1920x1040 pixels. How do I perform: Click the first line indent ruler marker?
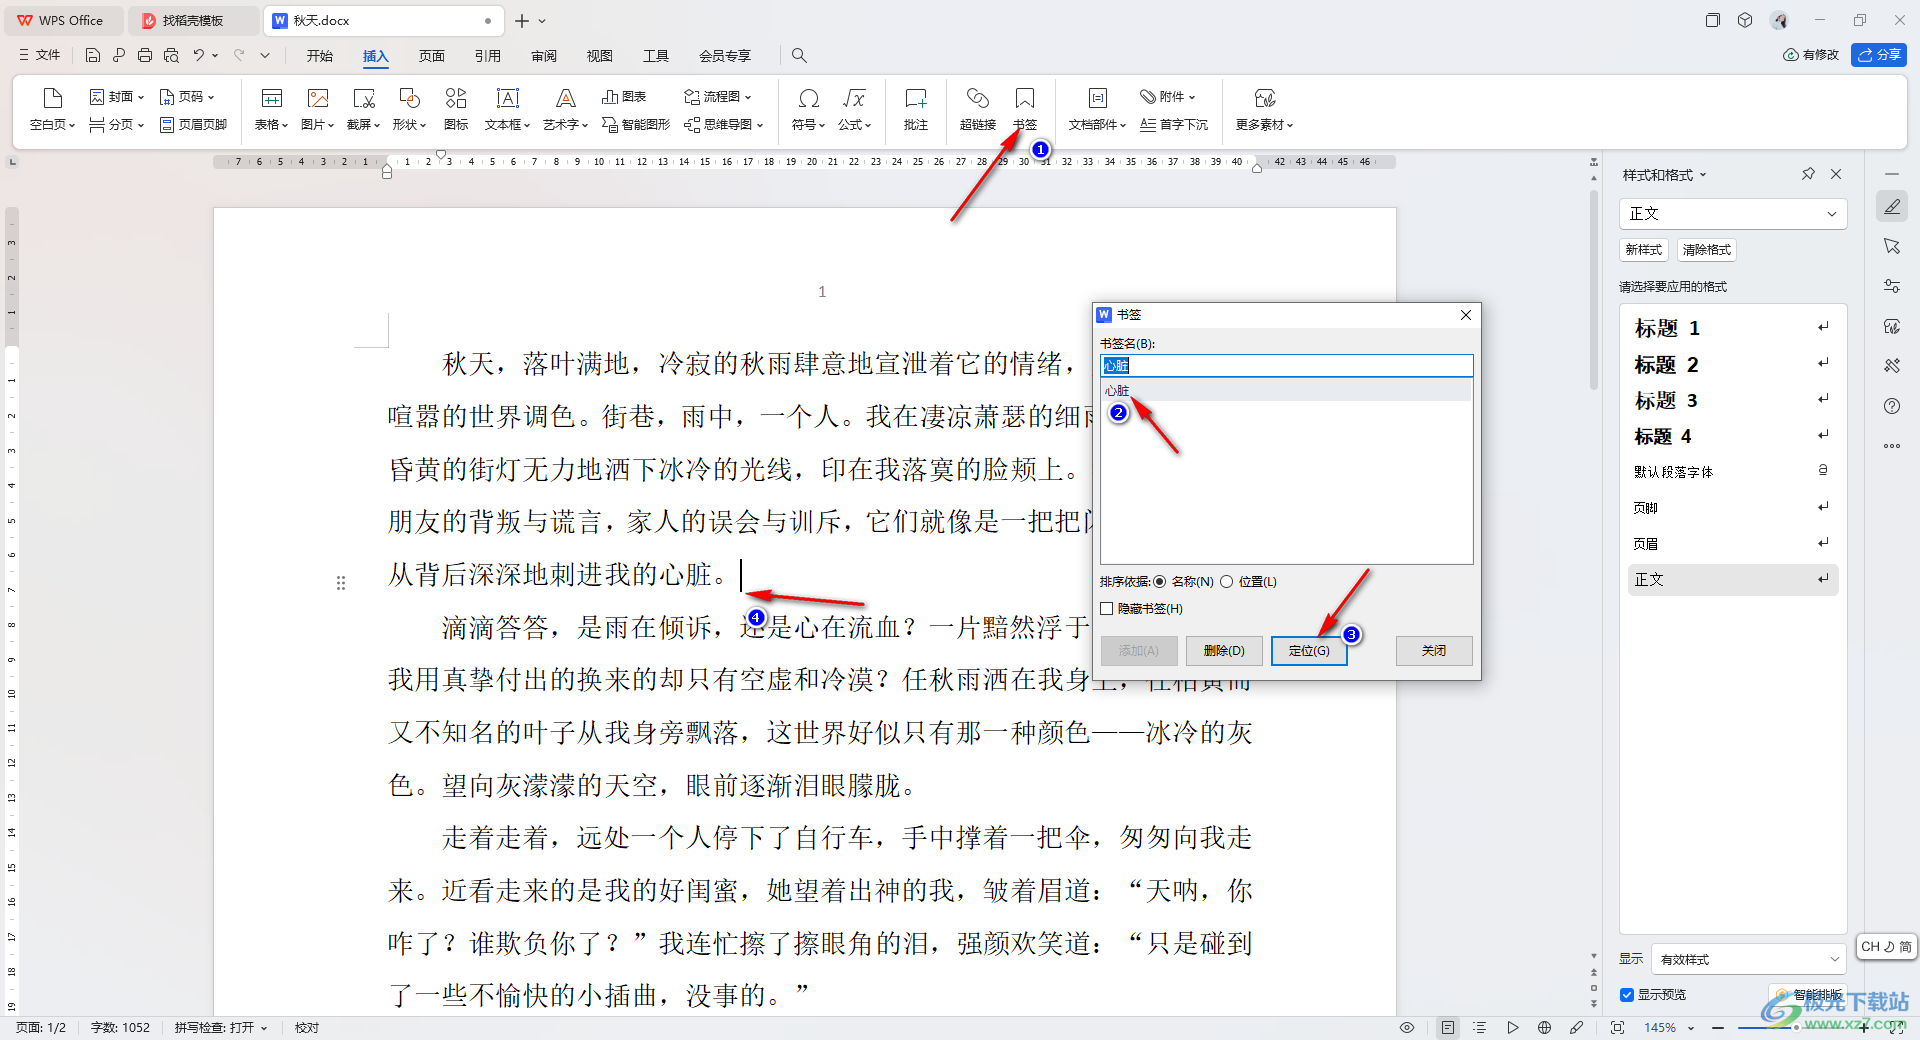pyautogui.click(x=441, y=155)
